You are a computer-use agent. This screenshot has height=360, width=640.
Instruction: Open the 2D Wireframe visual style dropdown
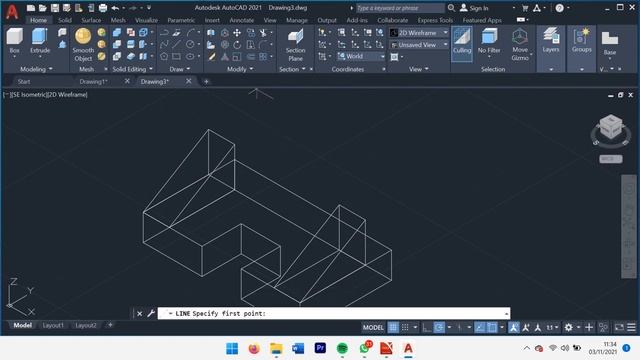tap(419, 33)
